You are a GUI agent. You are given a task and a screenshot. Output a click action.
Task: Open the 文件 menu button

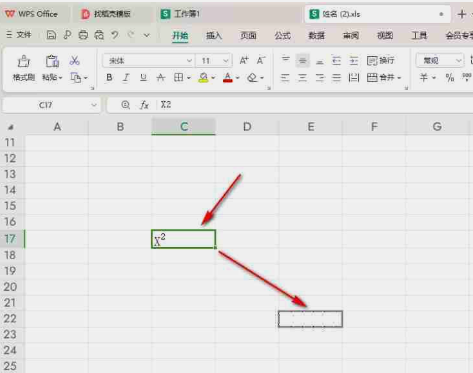pos(19,34)
